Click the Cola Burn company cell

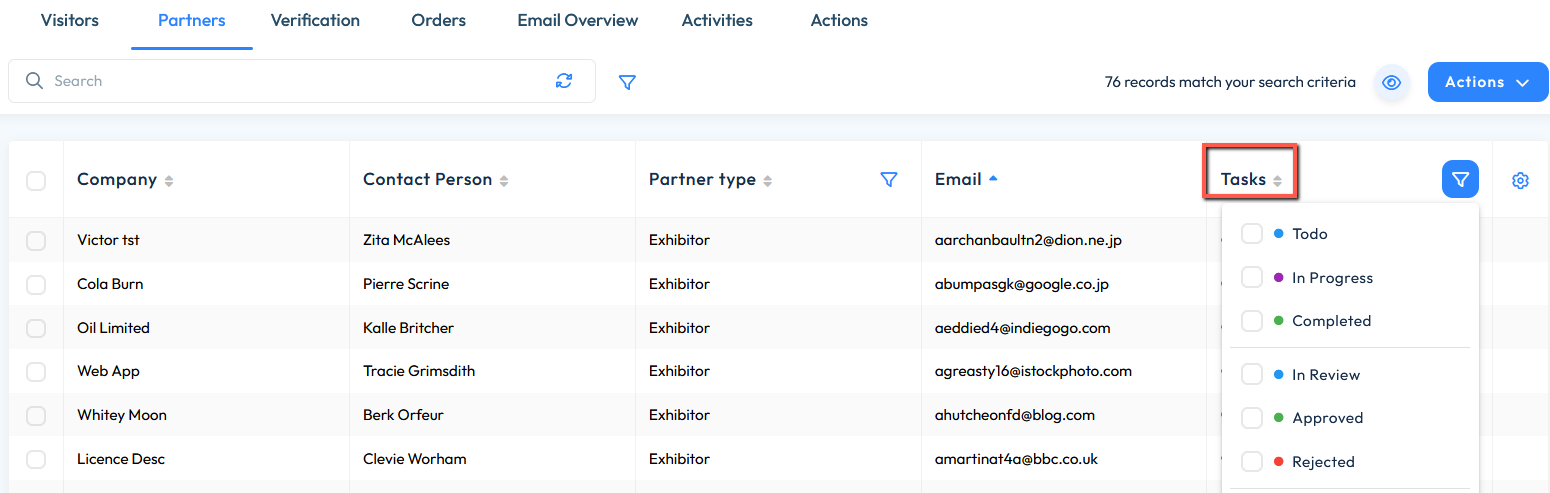coord(110,284)
